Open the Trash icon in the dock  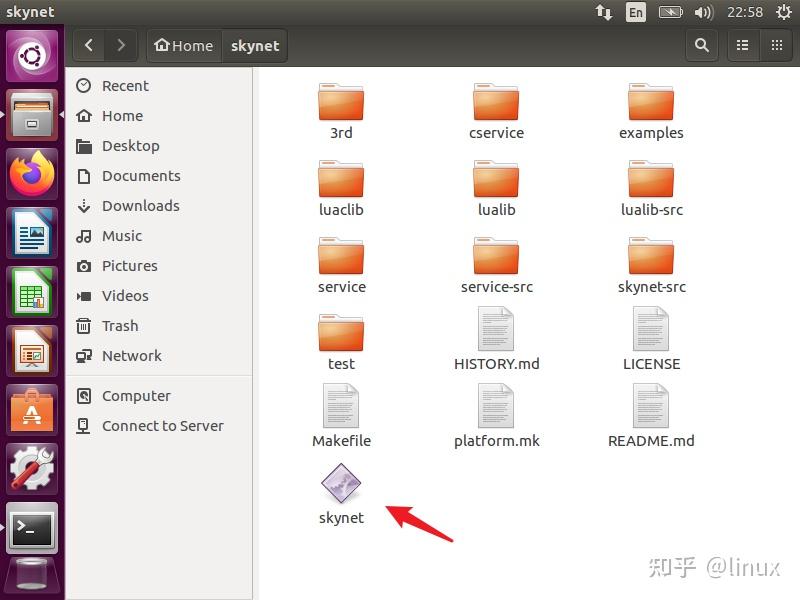pyautogui.click(x=32, y=573)
